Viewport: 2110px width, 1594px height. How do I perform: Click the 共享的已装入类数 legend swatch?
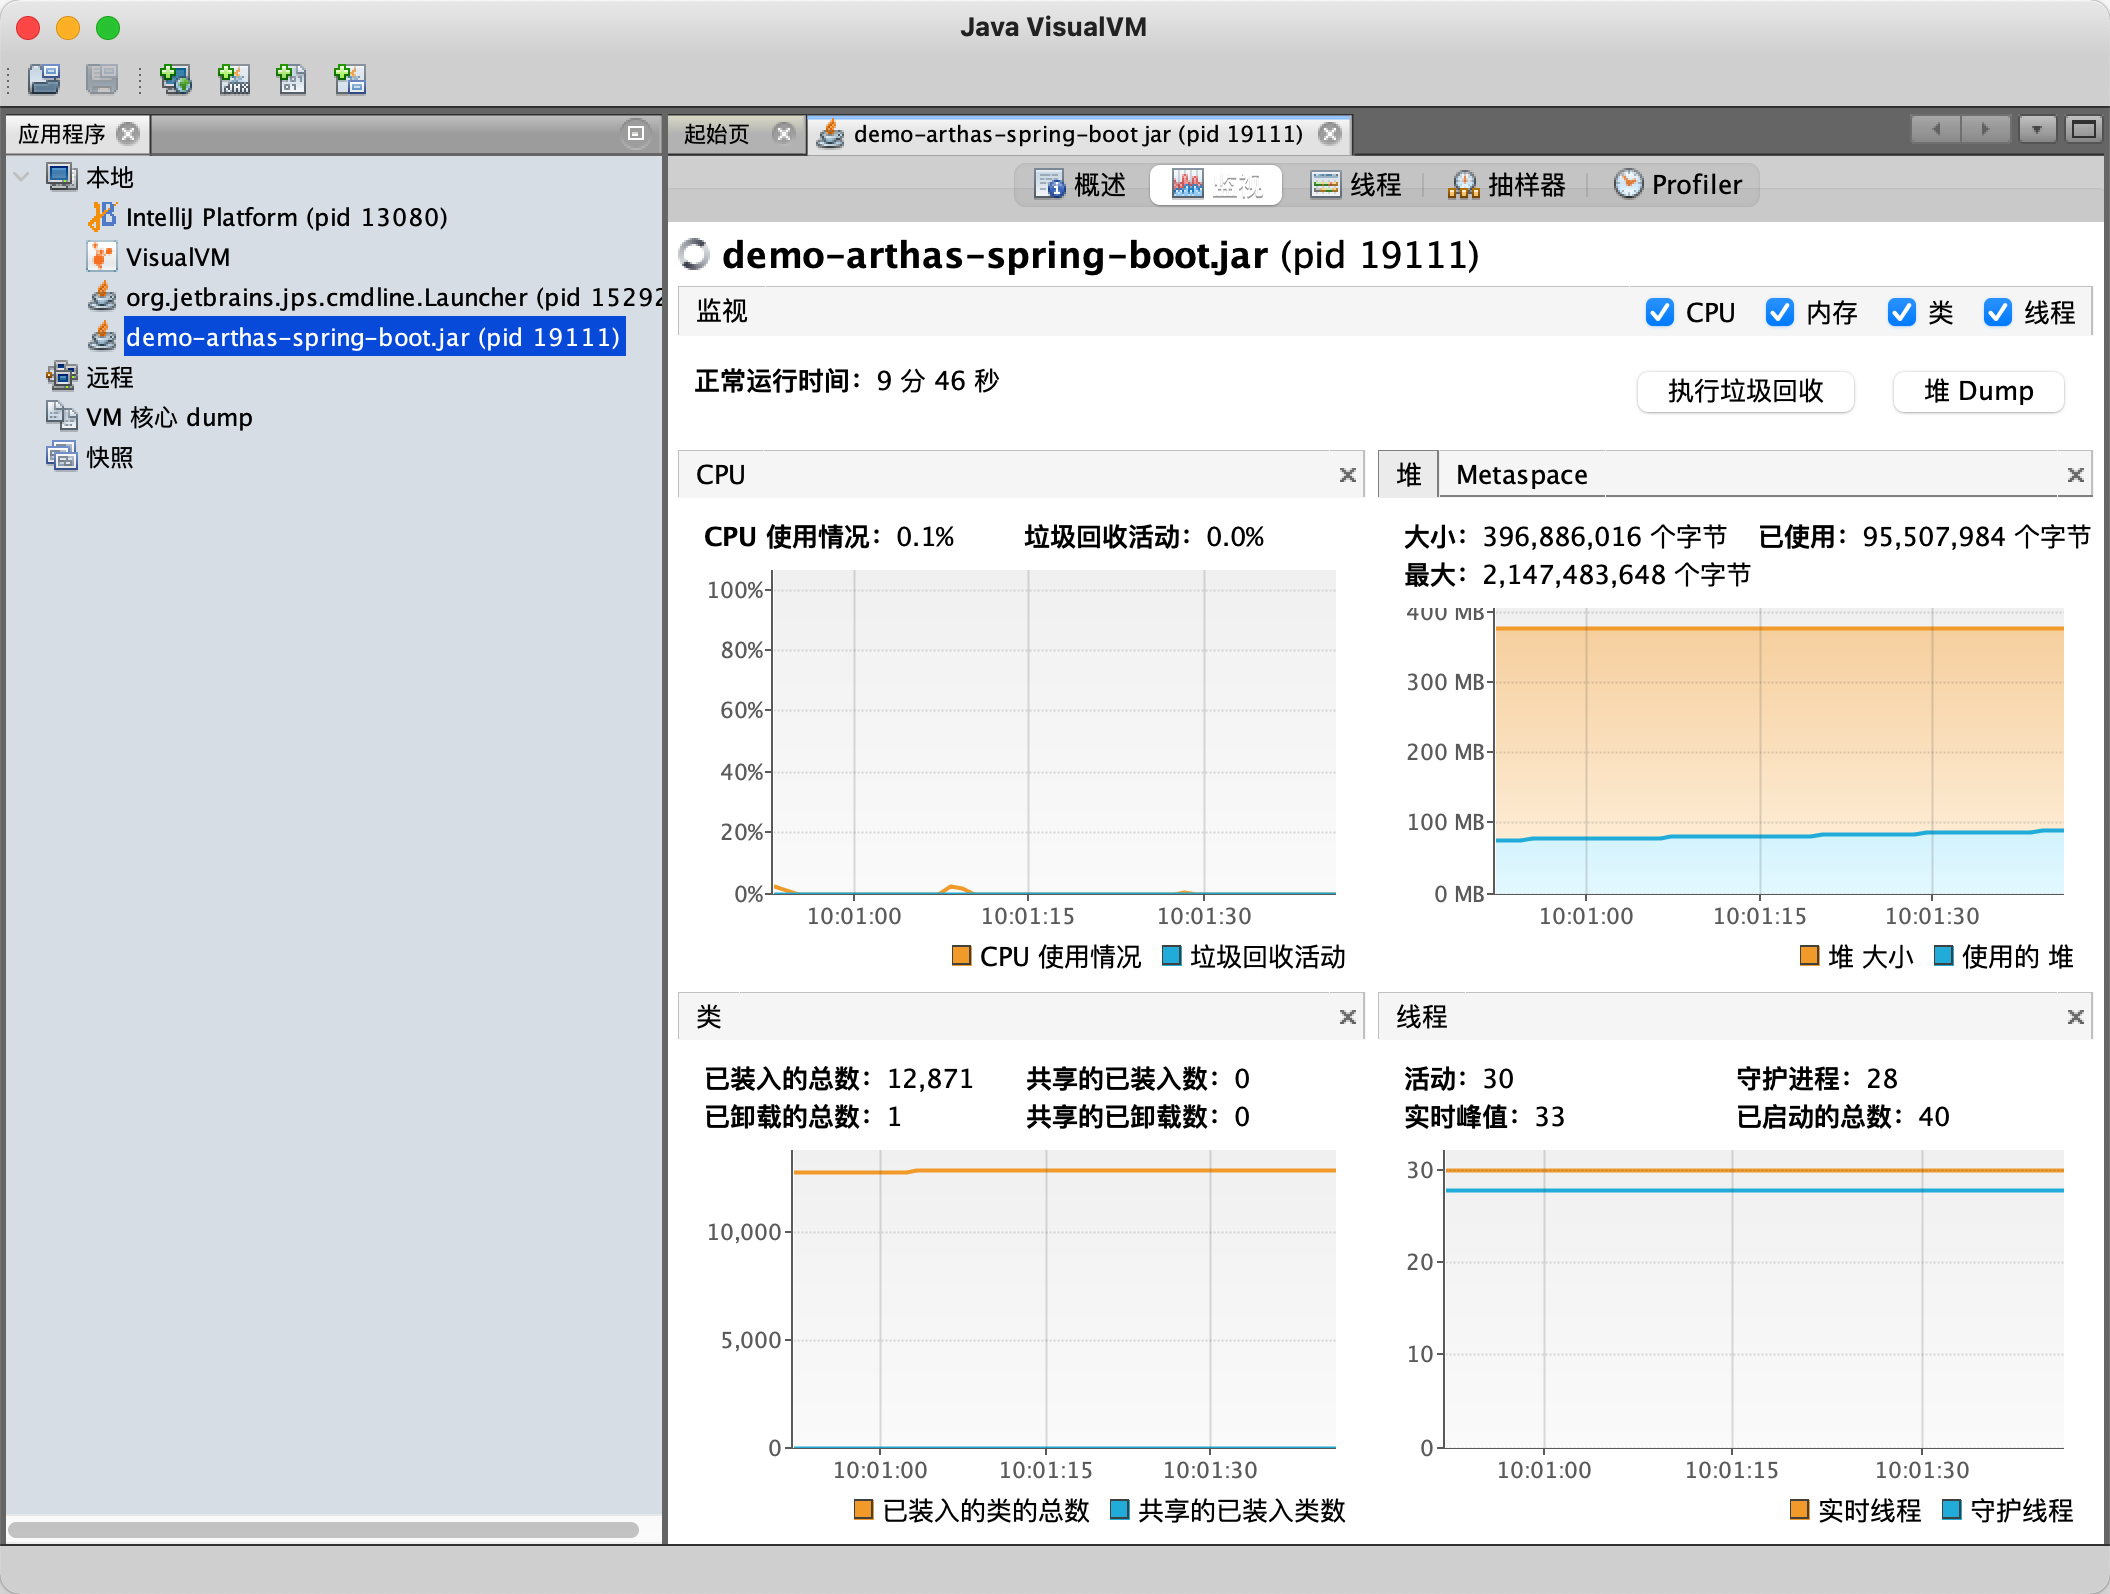(x=1120, y=1509)
